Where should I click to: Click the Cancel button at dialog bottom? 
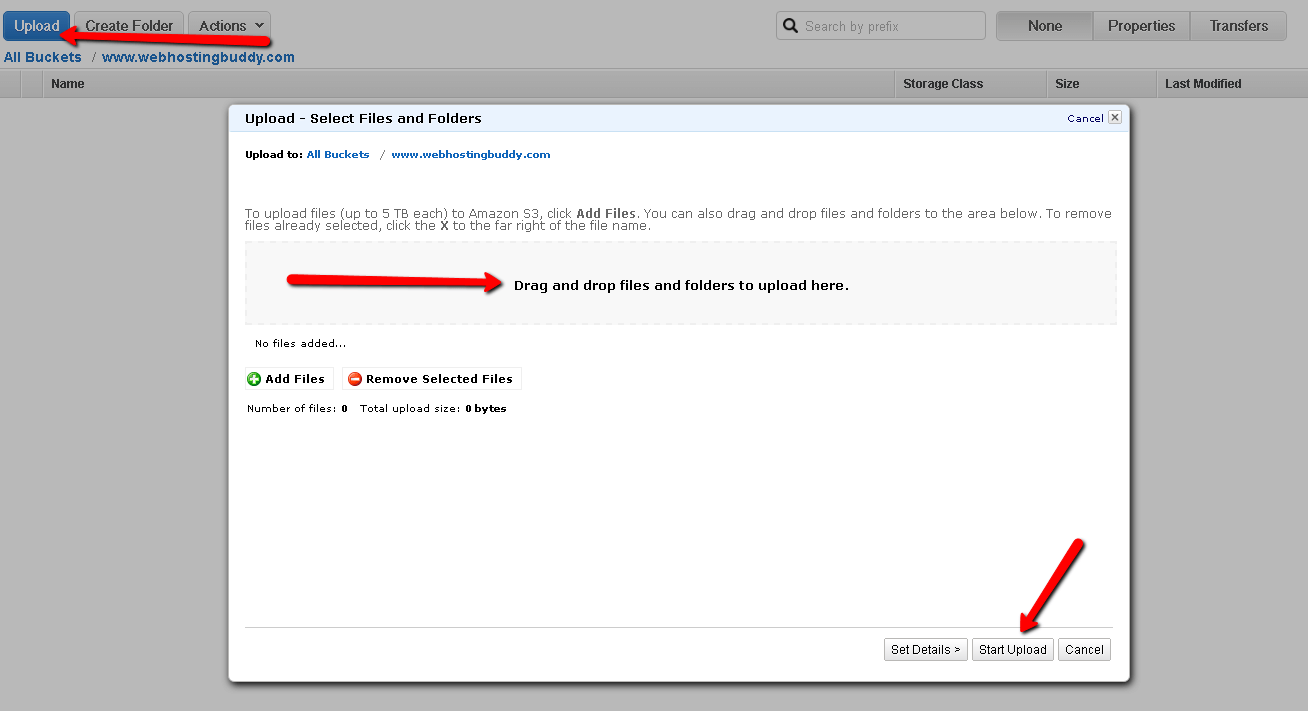point(1084,650)
